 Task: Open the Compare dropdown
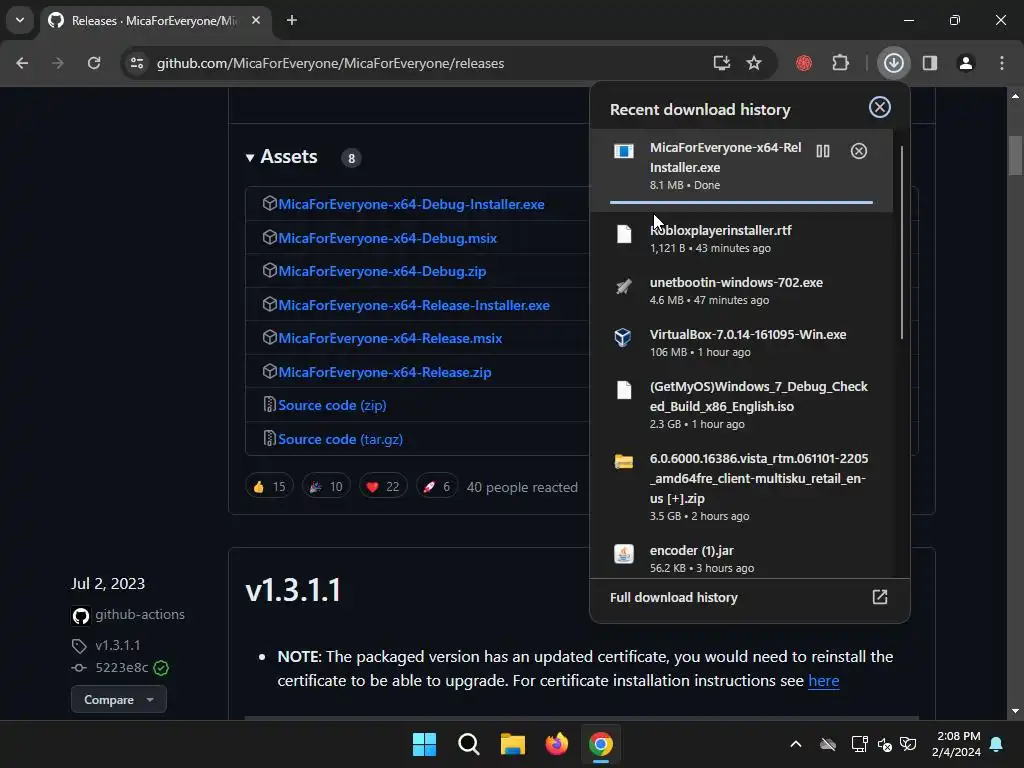pyautogui.click(x=118, y=699)
